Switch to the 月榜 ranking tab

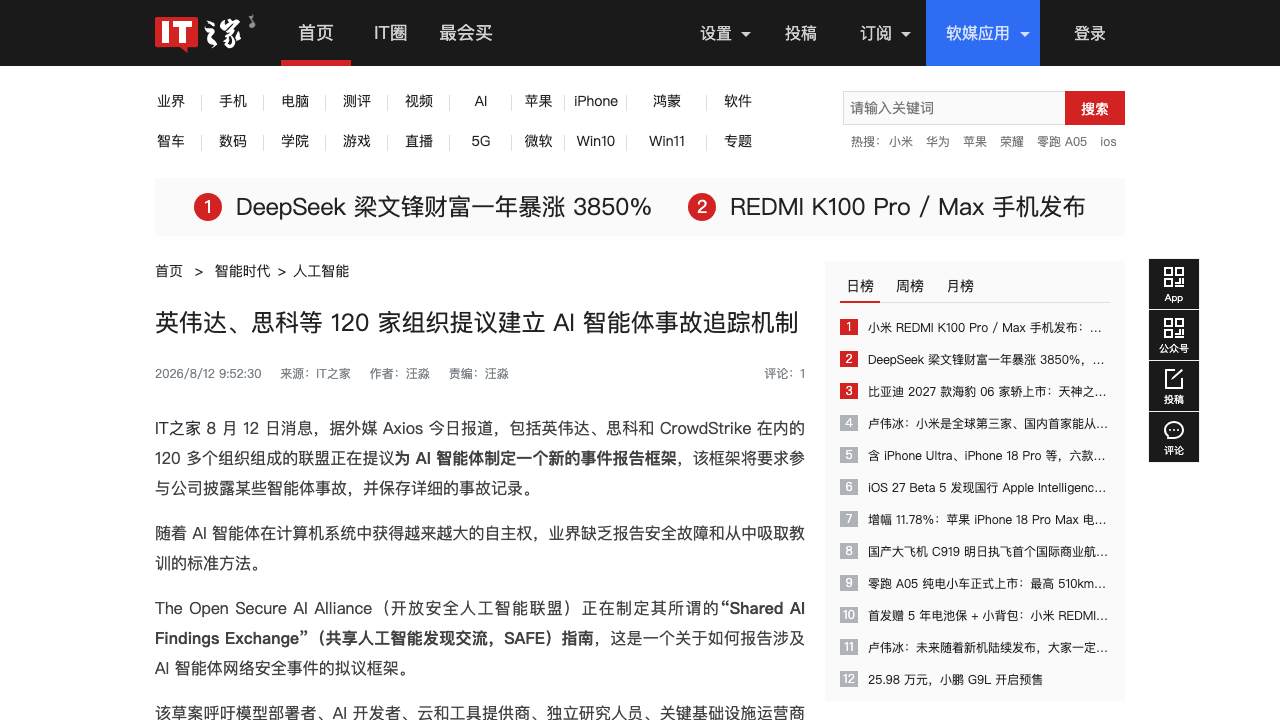(960, 286)
